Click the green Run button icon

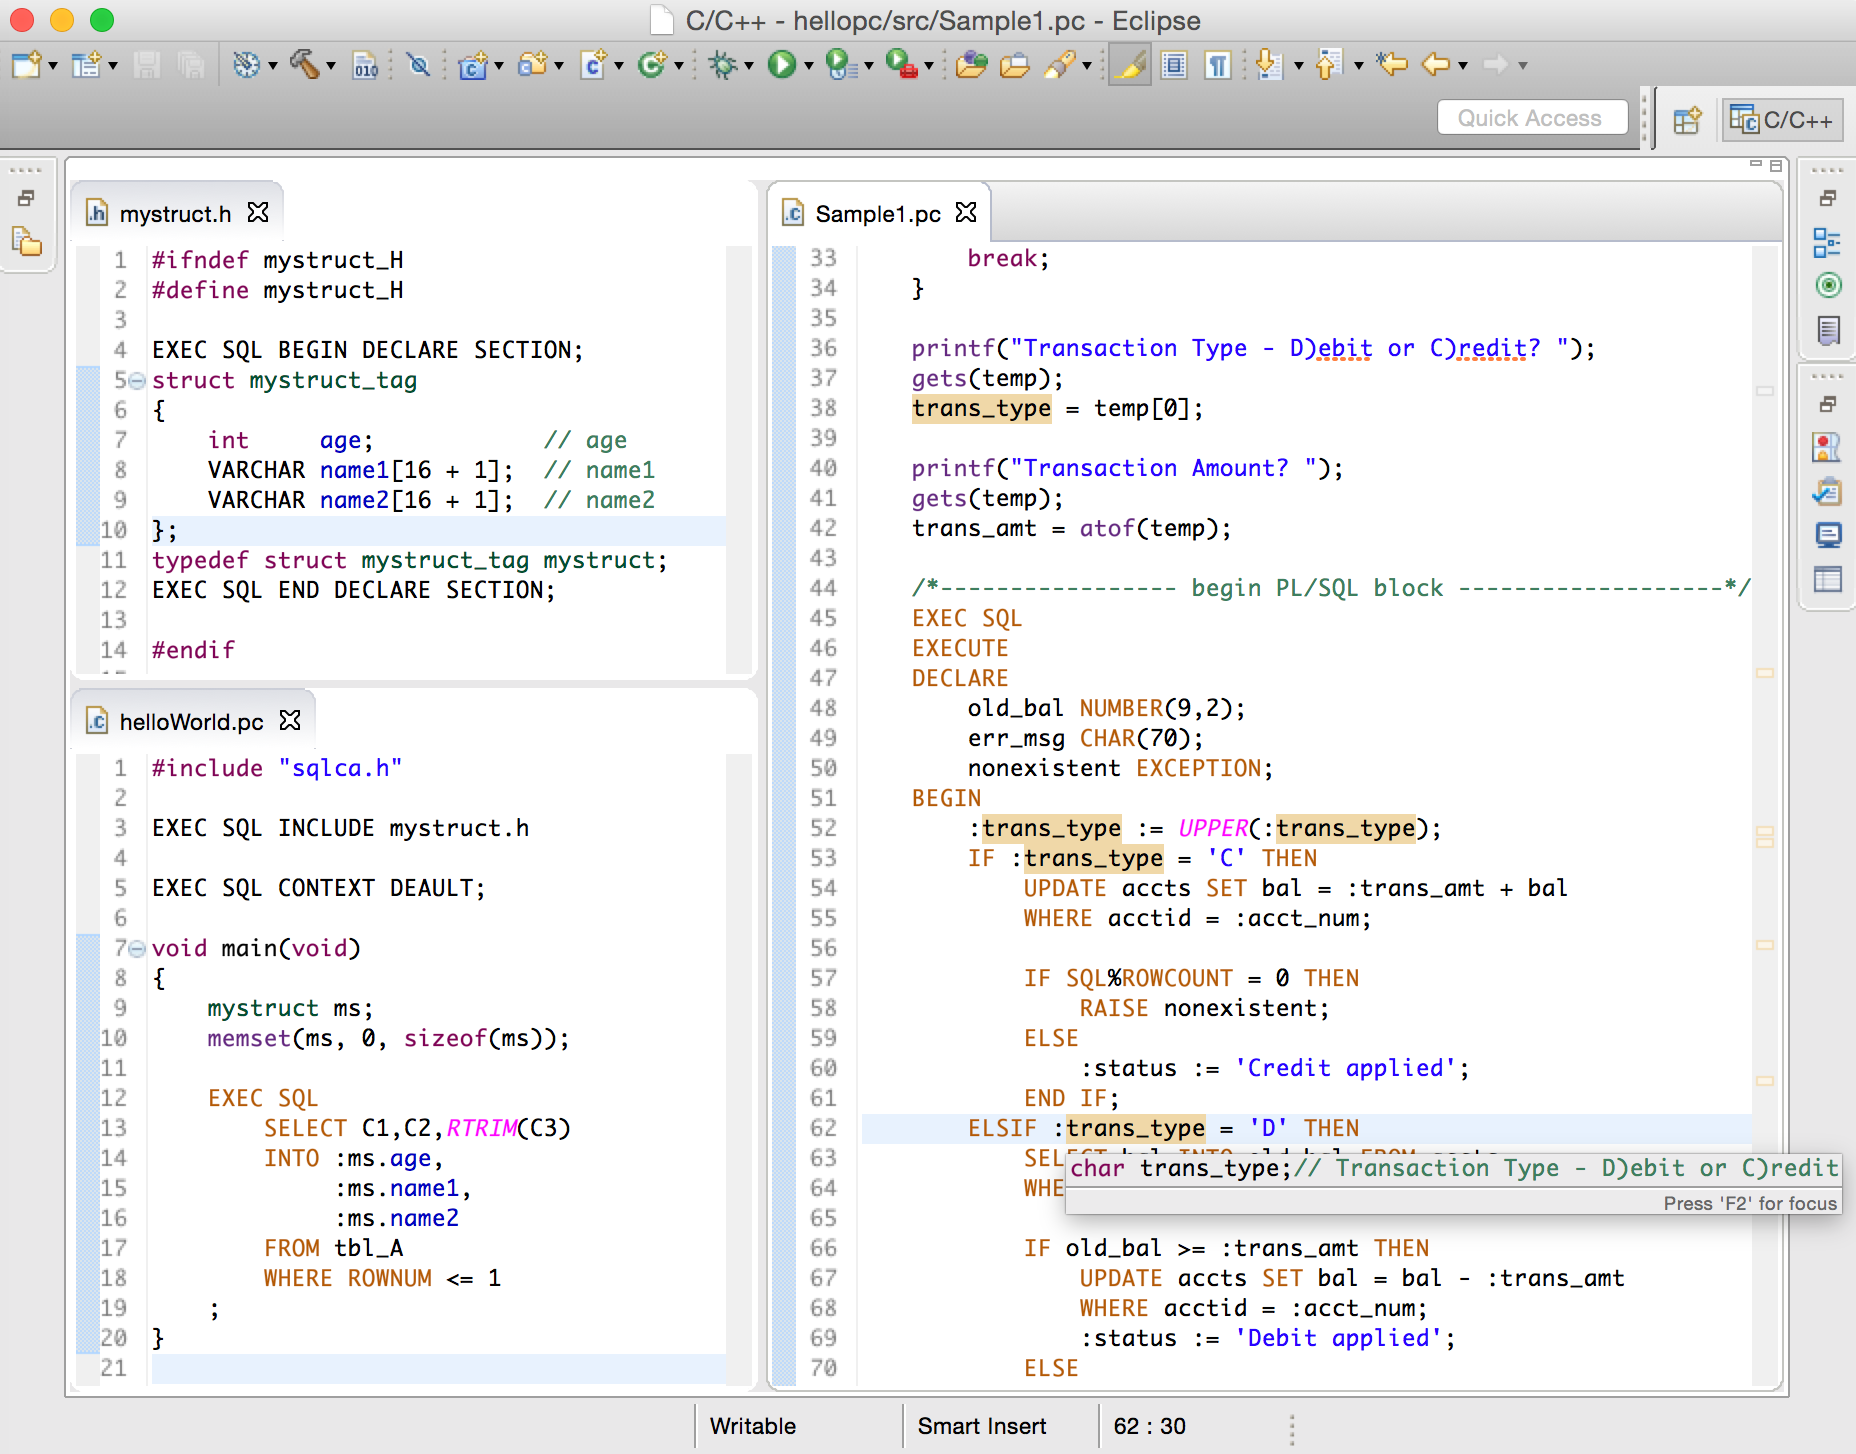point(782,65)
